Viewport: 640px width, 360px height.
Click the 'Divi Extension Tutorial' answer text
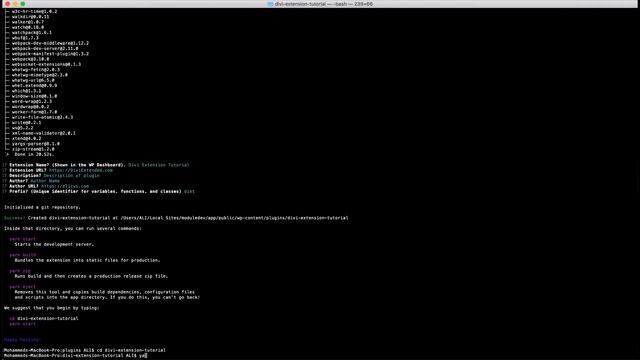159,165
